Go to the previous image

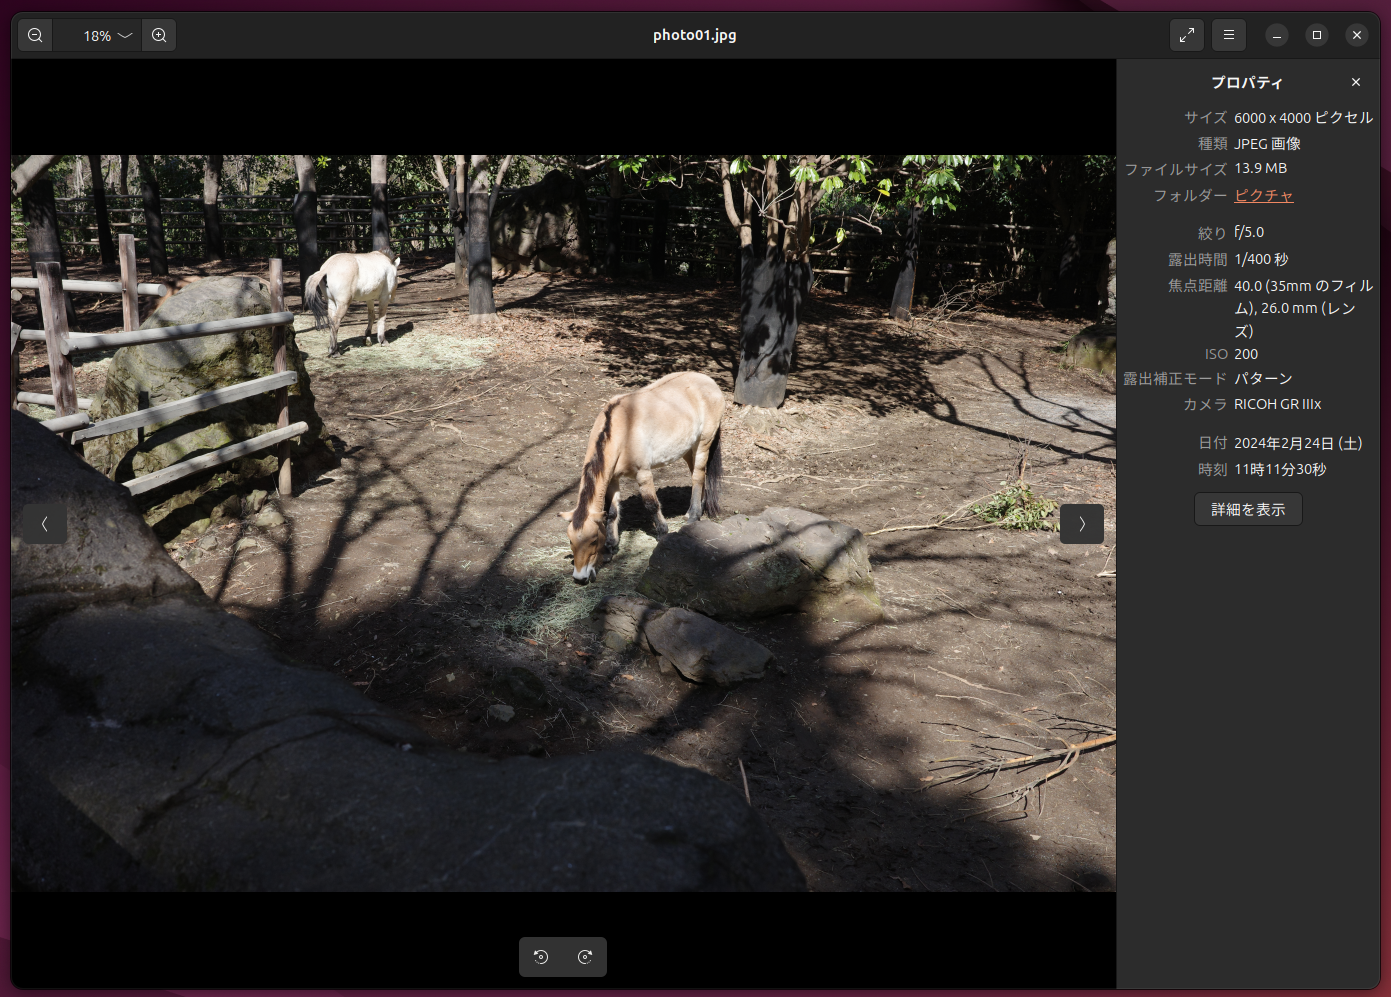pyautogui.click(x=45, y=524)
